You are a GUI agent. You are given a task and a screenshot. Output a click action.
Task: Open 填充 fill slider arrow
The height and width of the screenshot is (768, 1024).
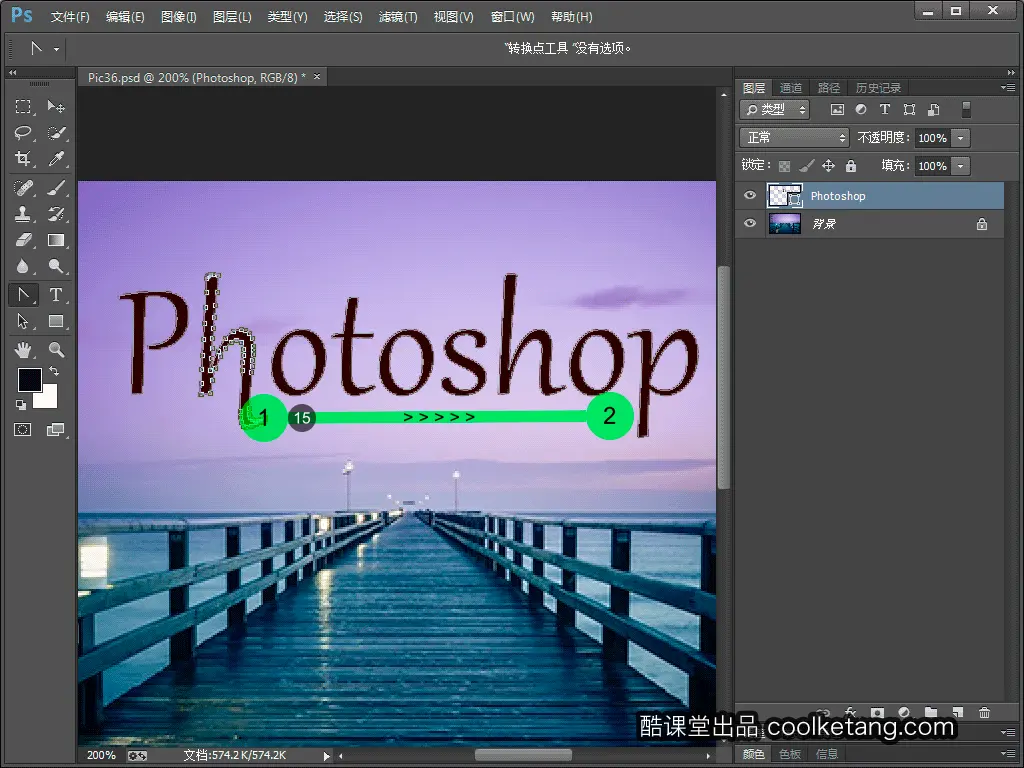pyautogui.click(x=961, y=166)
